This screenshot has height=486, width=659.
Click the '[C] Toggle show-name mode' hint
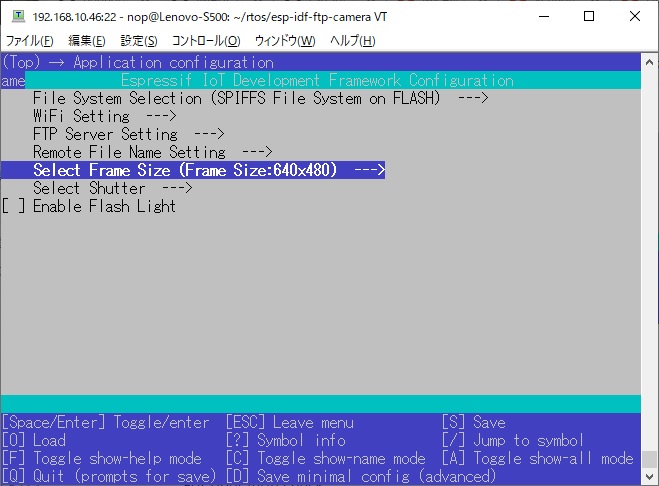(x=326, y=459)
